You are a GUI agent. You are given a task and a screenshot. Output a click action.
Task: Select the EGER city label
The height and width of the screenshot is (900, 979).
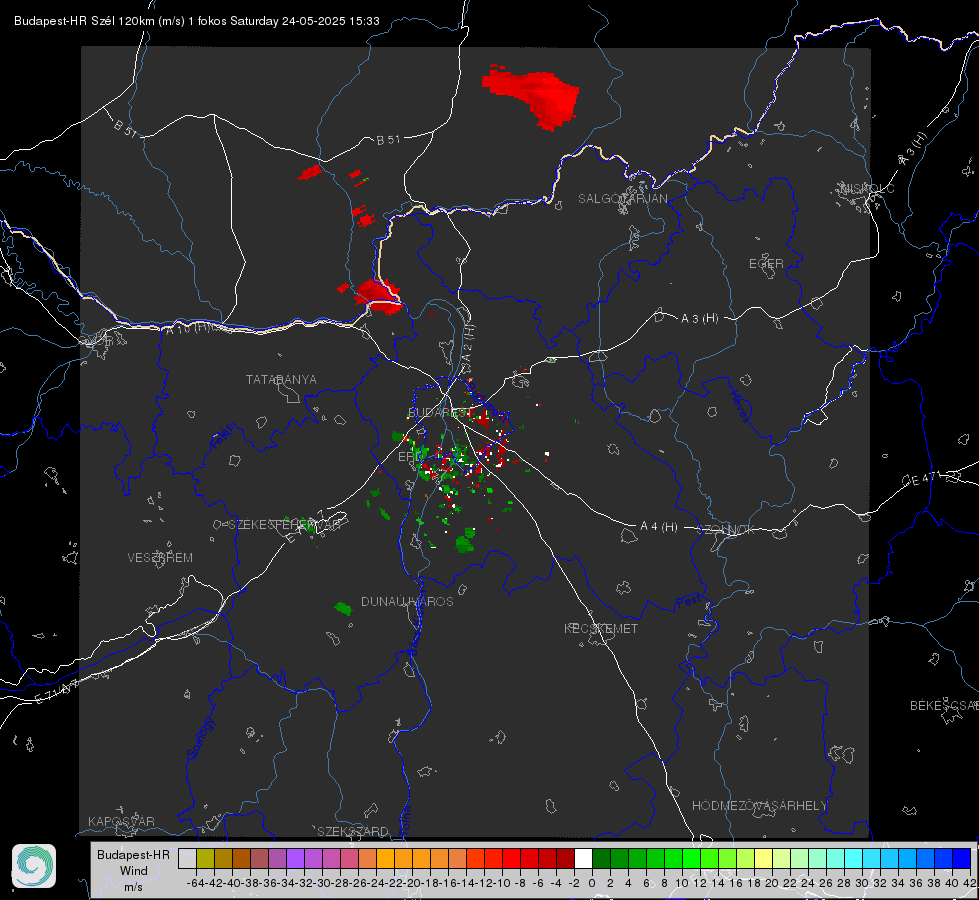tap(766, 264)
